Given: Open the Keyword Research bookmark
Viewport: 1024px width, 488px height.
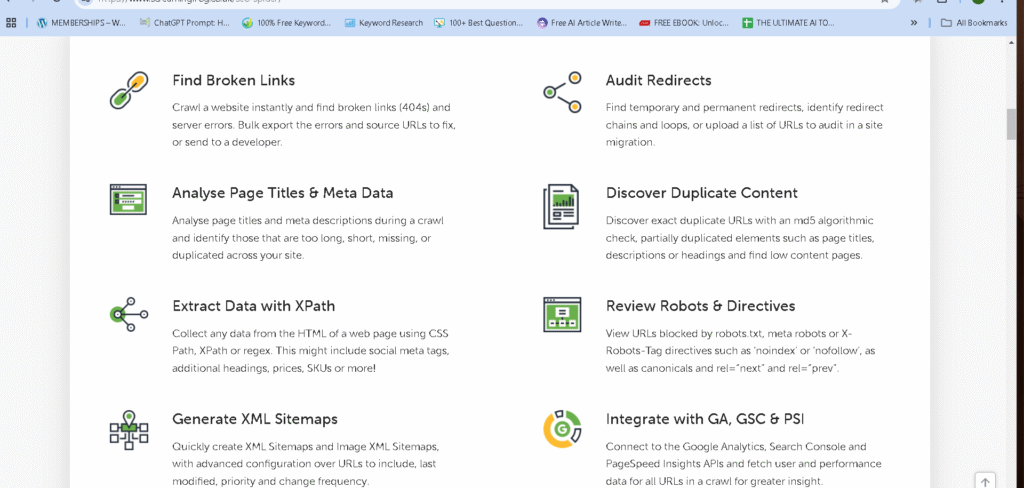Looking at the screenshot, I should coord(382,22).
